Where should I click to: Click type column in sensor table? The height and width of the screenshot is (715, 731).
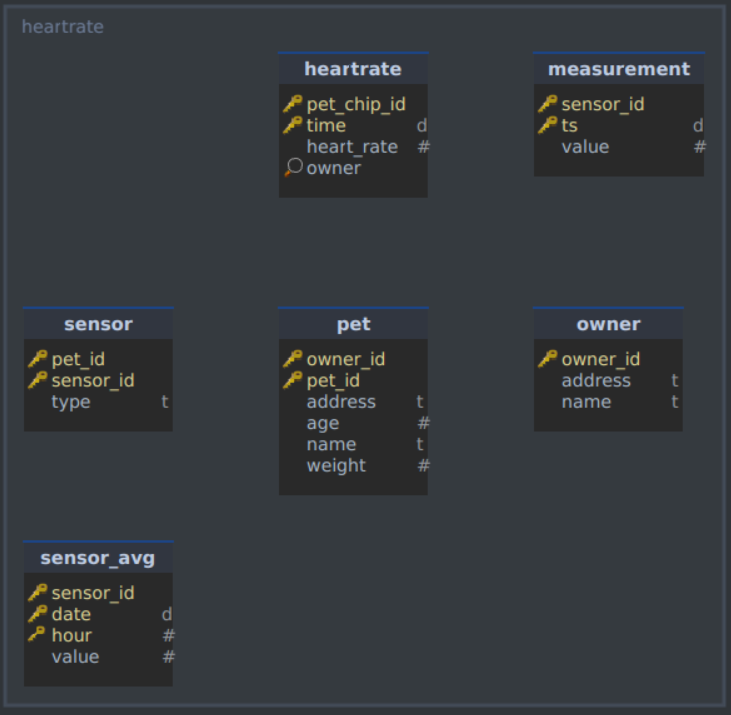[98, 402]
